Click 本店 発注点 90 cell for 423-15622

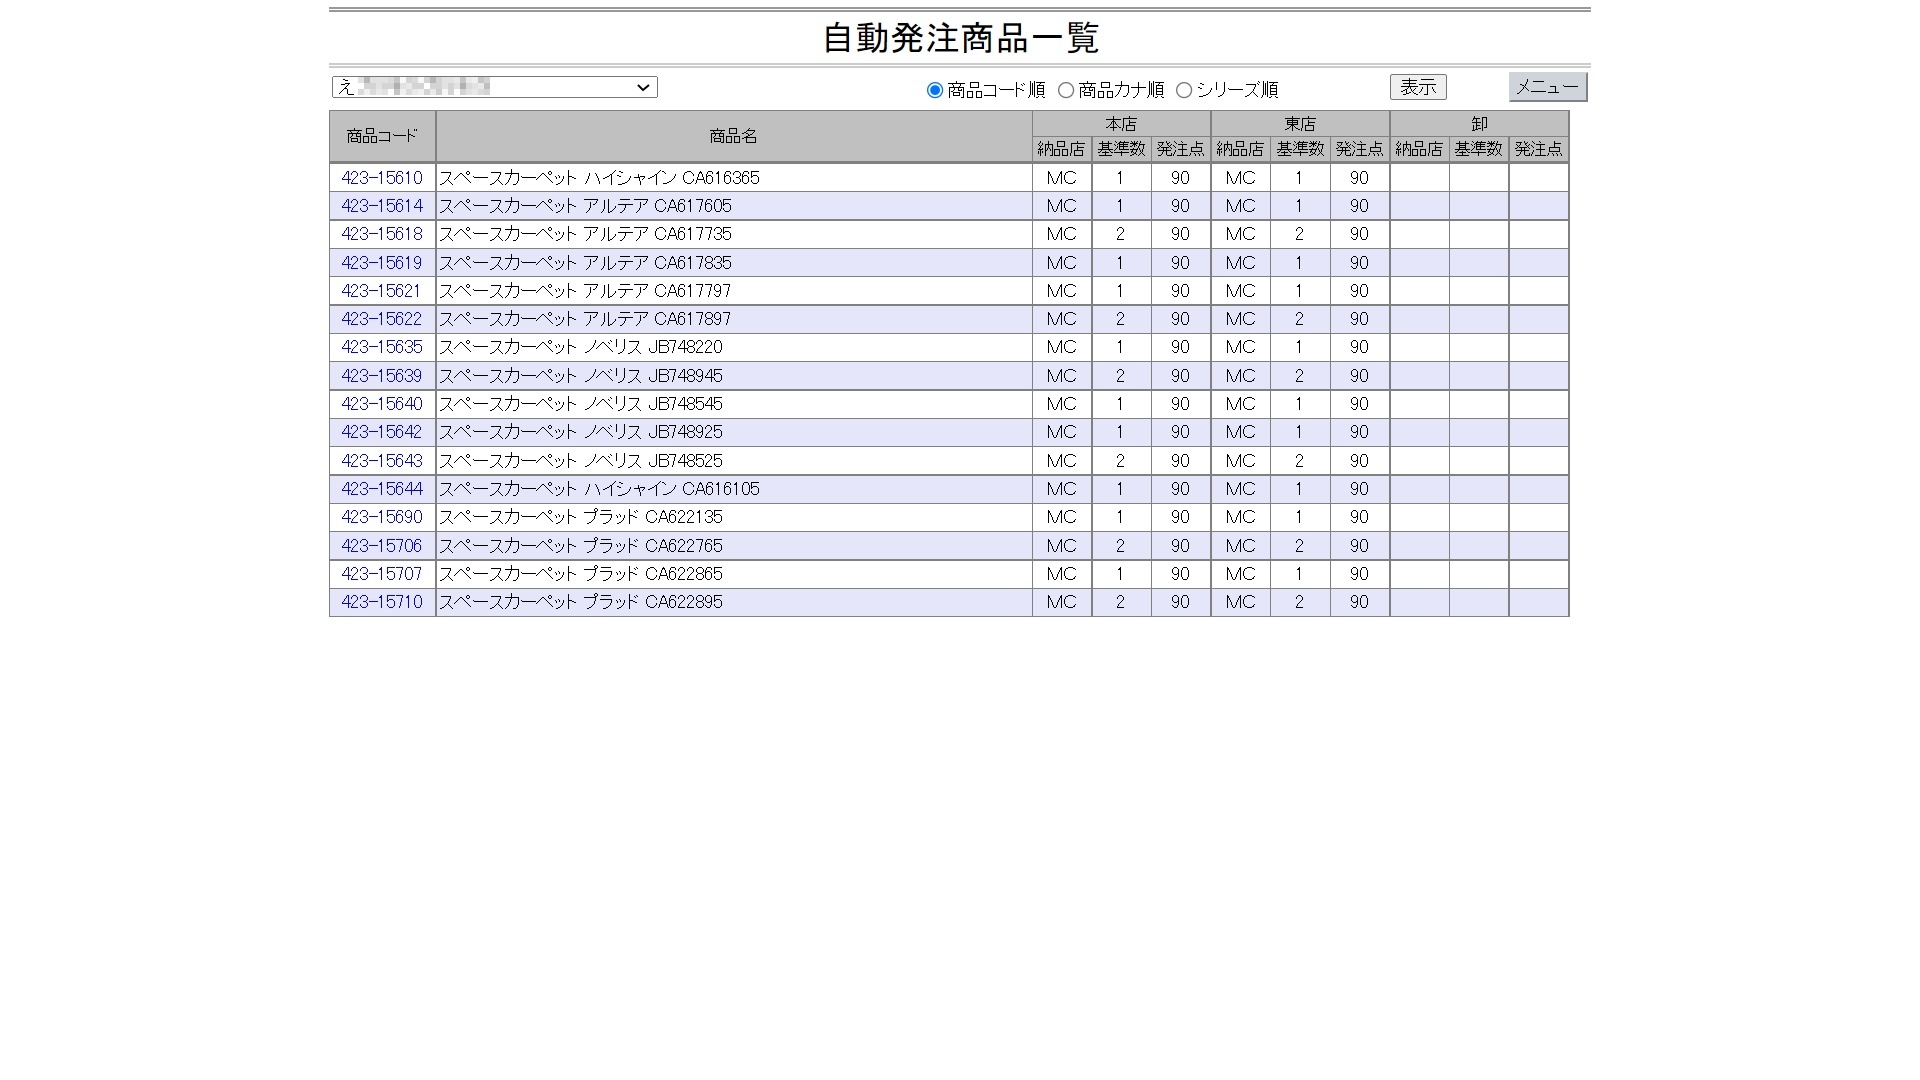(x=1181, y=319)
